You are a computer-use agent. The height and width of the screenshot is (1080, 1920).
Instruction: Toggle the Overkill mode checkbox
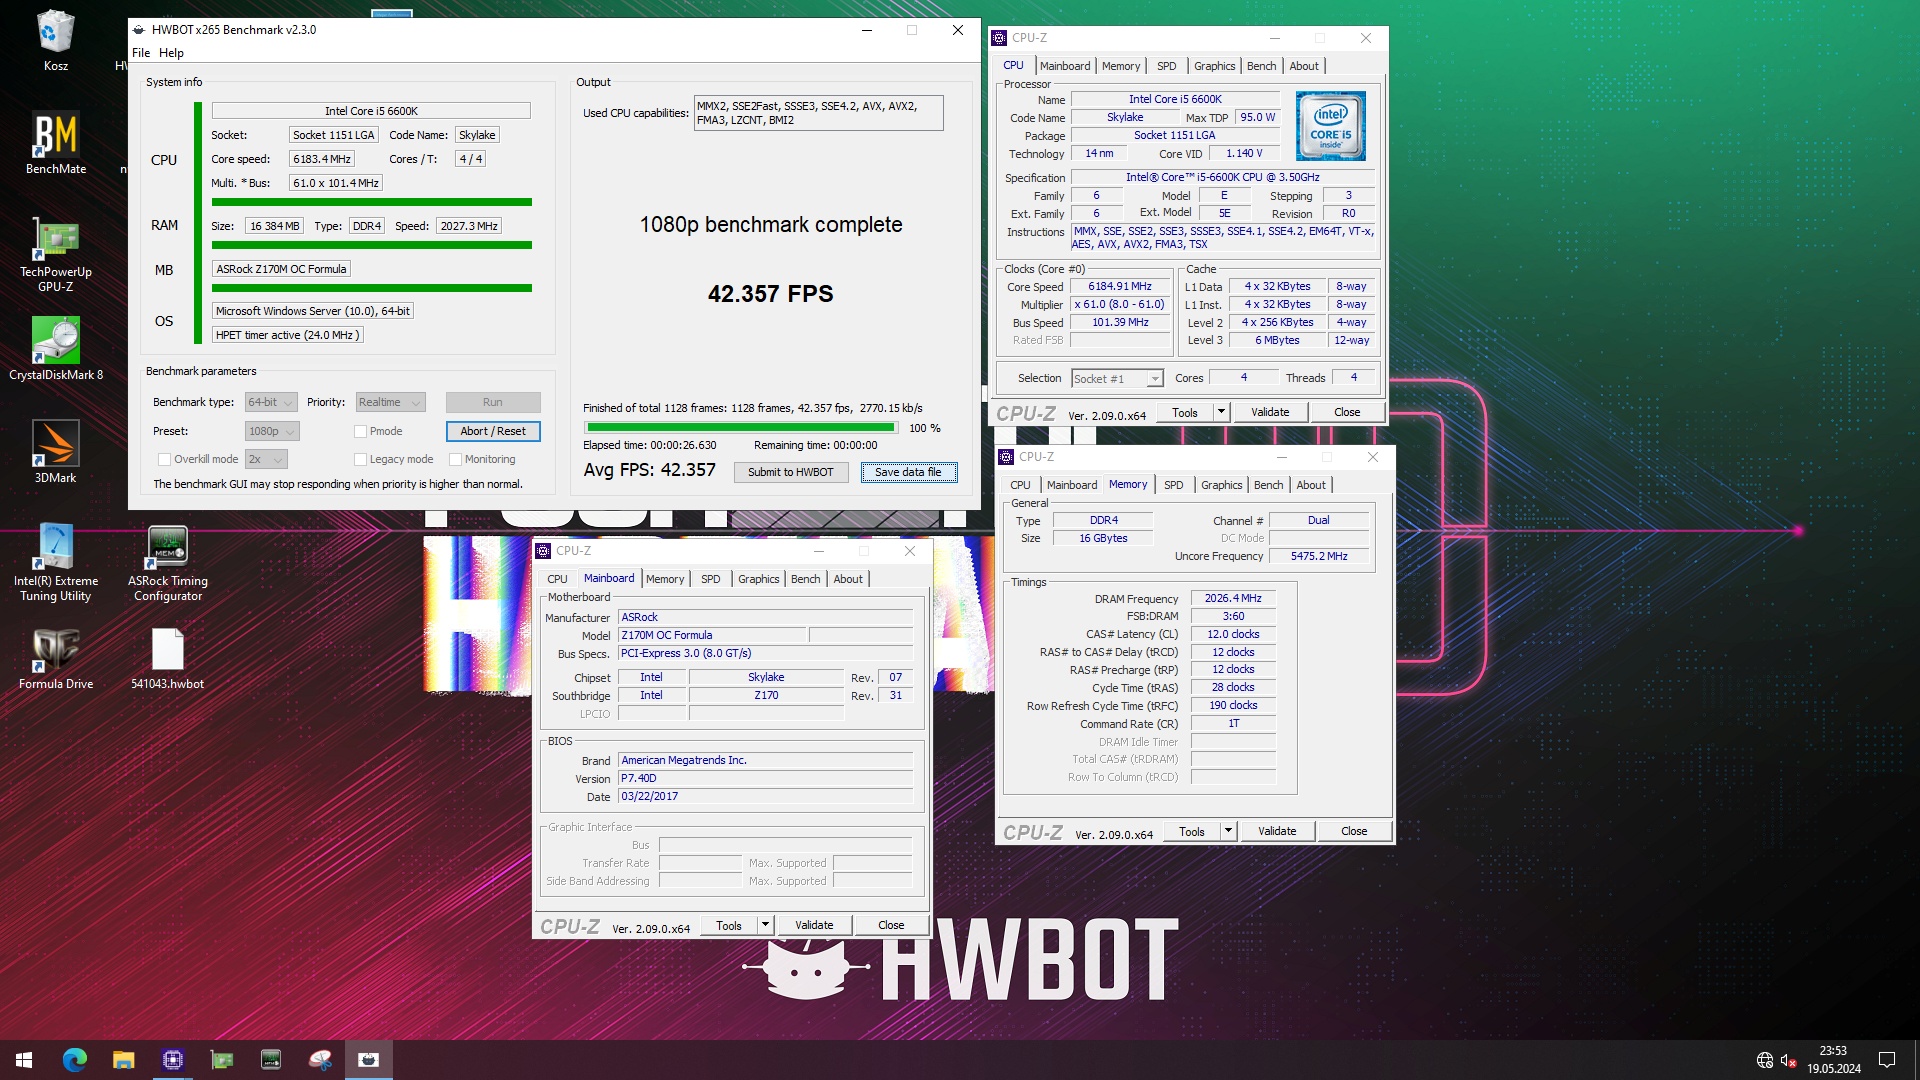pos(164,459)
